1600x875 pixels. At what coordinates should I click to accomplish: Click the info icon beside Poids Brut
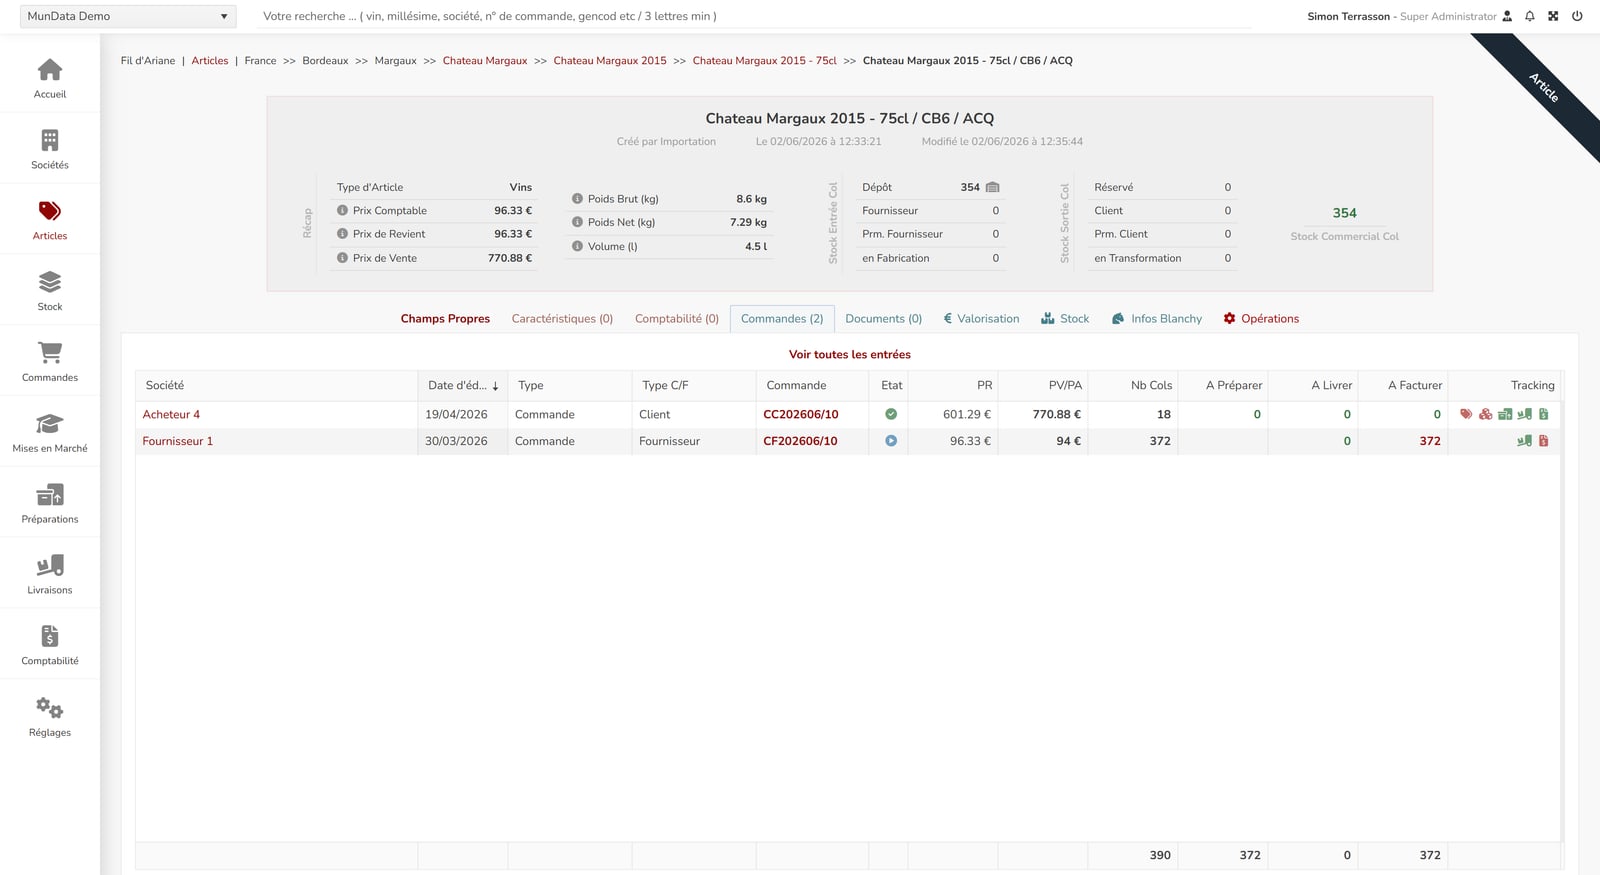tap(577, 199)
